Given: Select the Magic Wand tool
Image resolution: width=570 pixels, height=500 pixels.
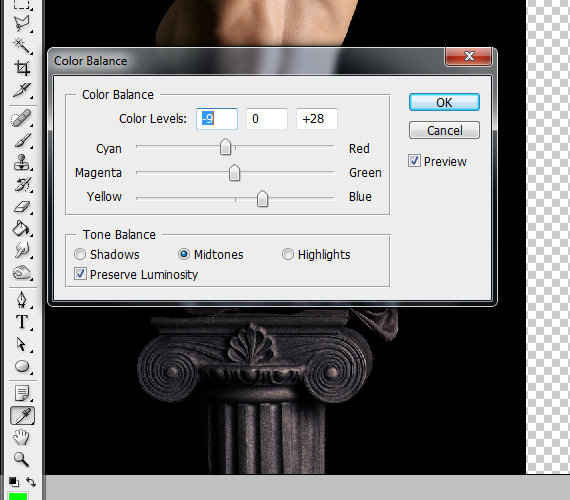Looking at the screenshot, I should click(22, 46).
